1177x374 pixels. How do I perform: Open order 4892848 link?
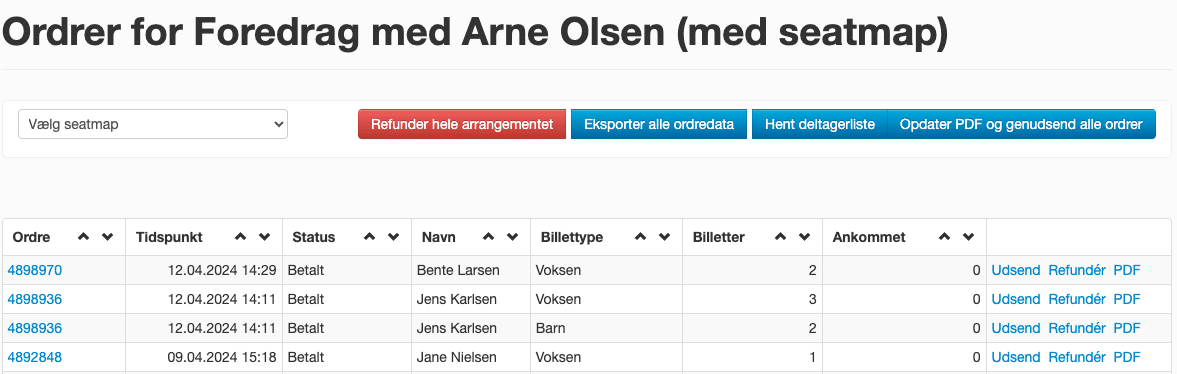pyautogui.click(x=35, y=357)
